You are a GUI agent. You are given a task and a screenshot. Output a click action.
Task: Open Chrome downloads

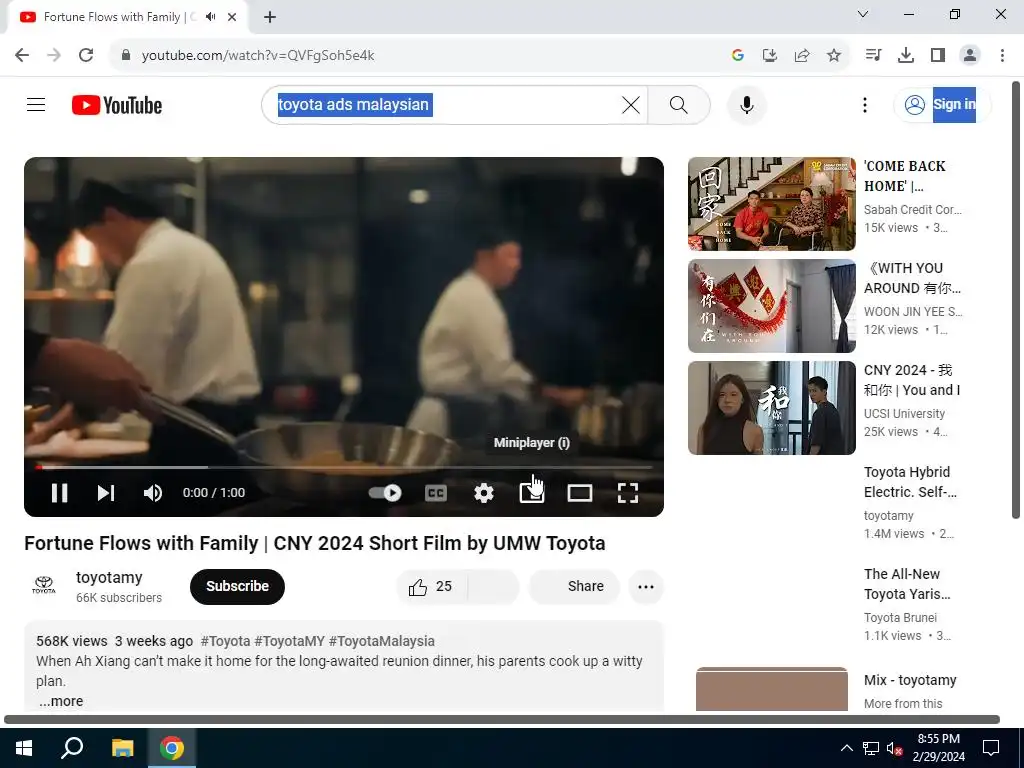[x=905, y=56]
